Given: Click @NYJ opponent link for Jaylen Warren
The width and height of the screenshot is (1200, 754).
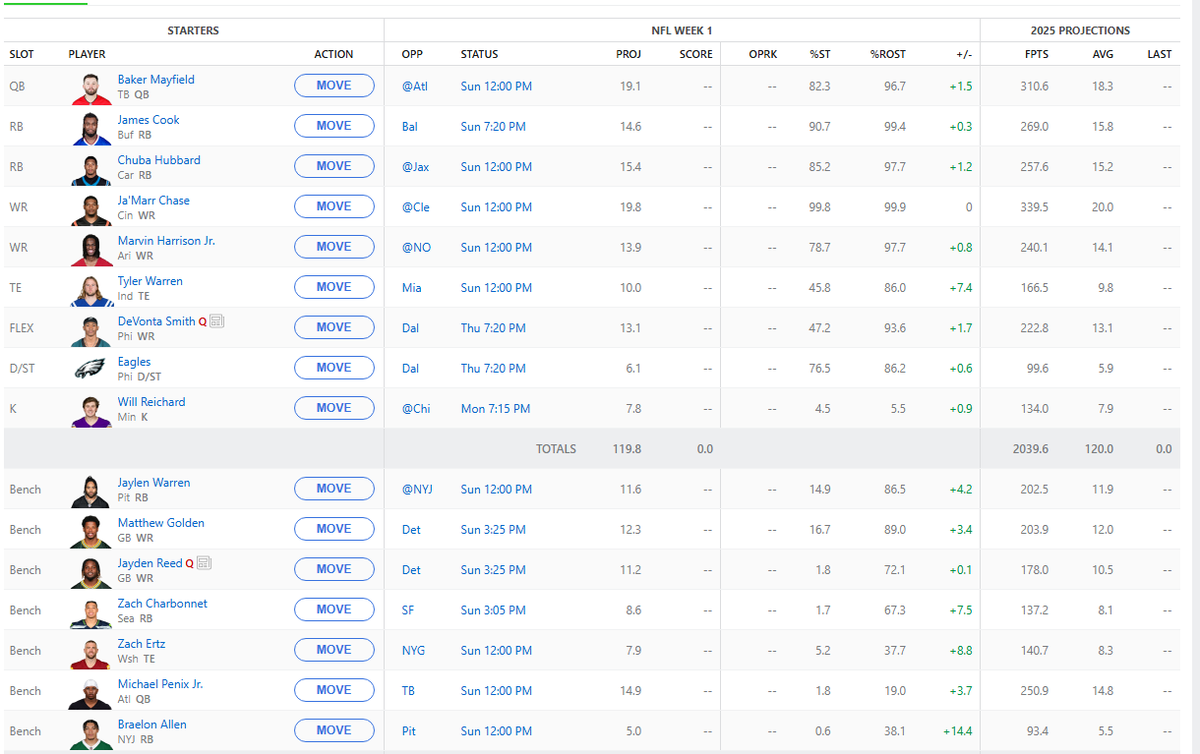Looking at the screenshot, I should coord(418,490).
